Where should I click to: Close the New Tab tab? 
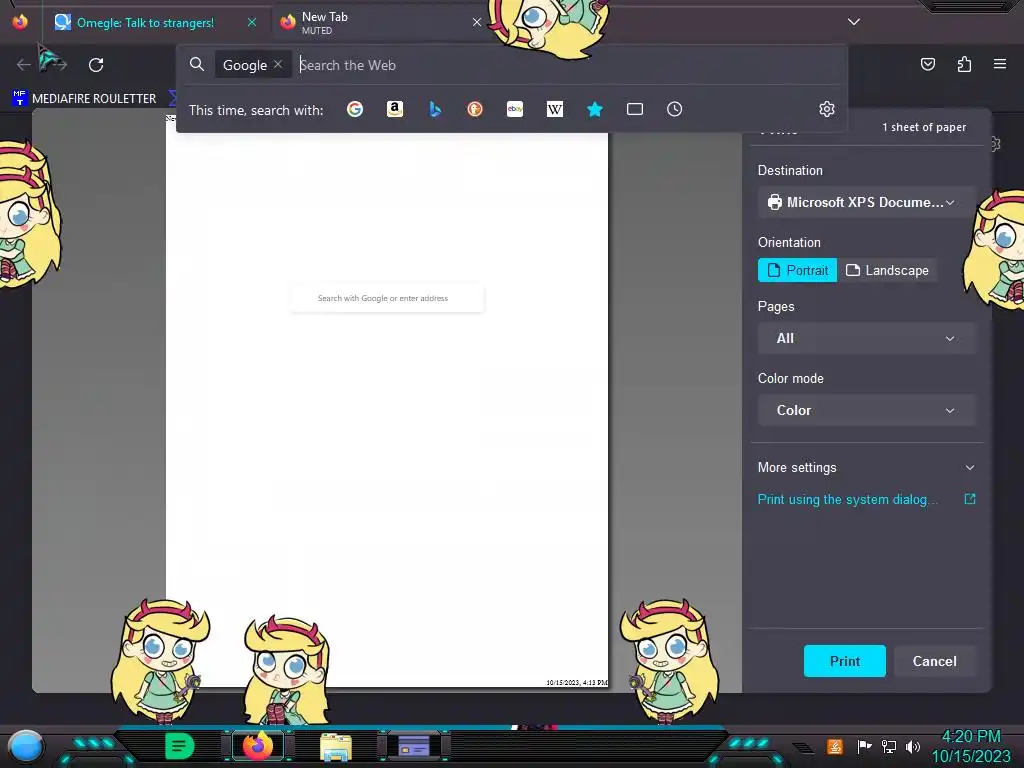point(477,22)
